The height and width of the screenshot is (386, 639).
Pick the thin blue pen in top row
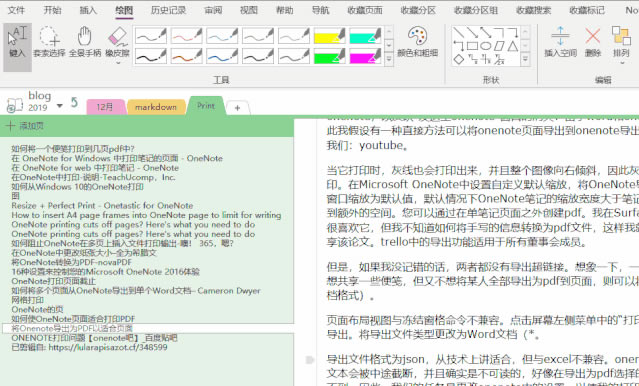[222, 36]
